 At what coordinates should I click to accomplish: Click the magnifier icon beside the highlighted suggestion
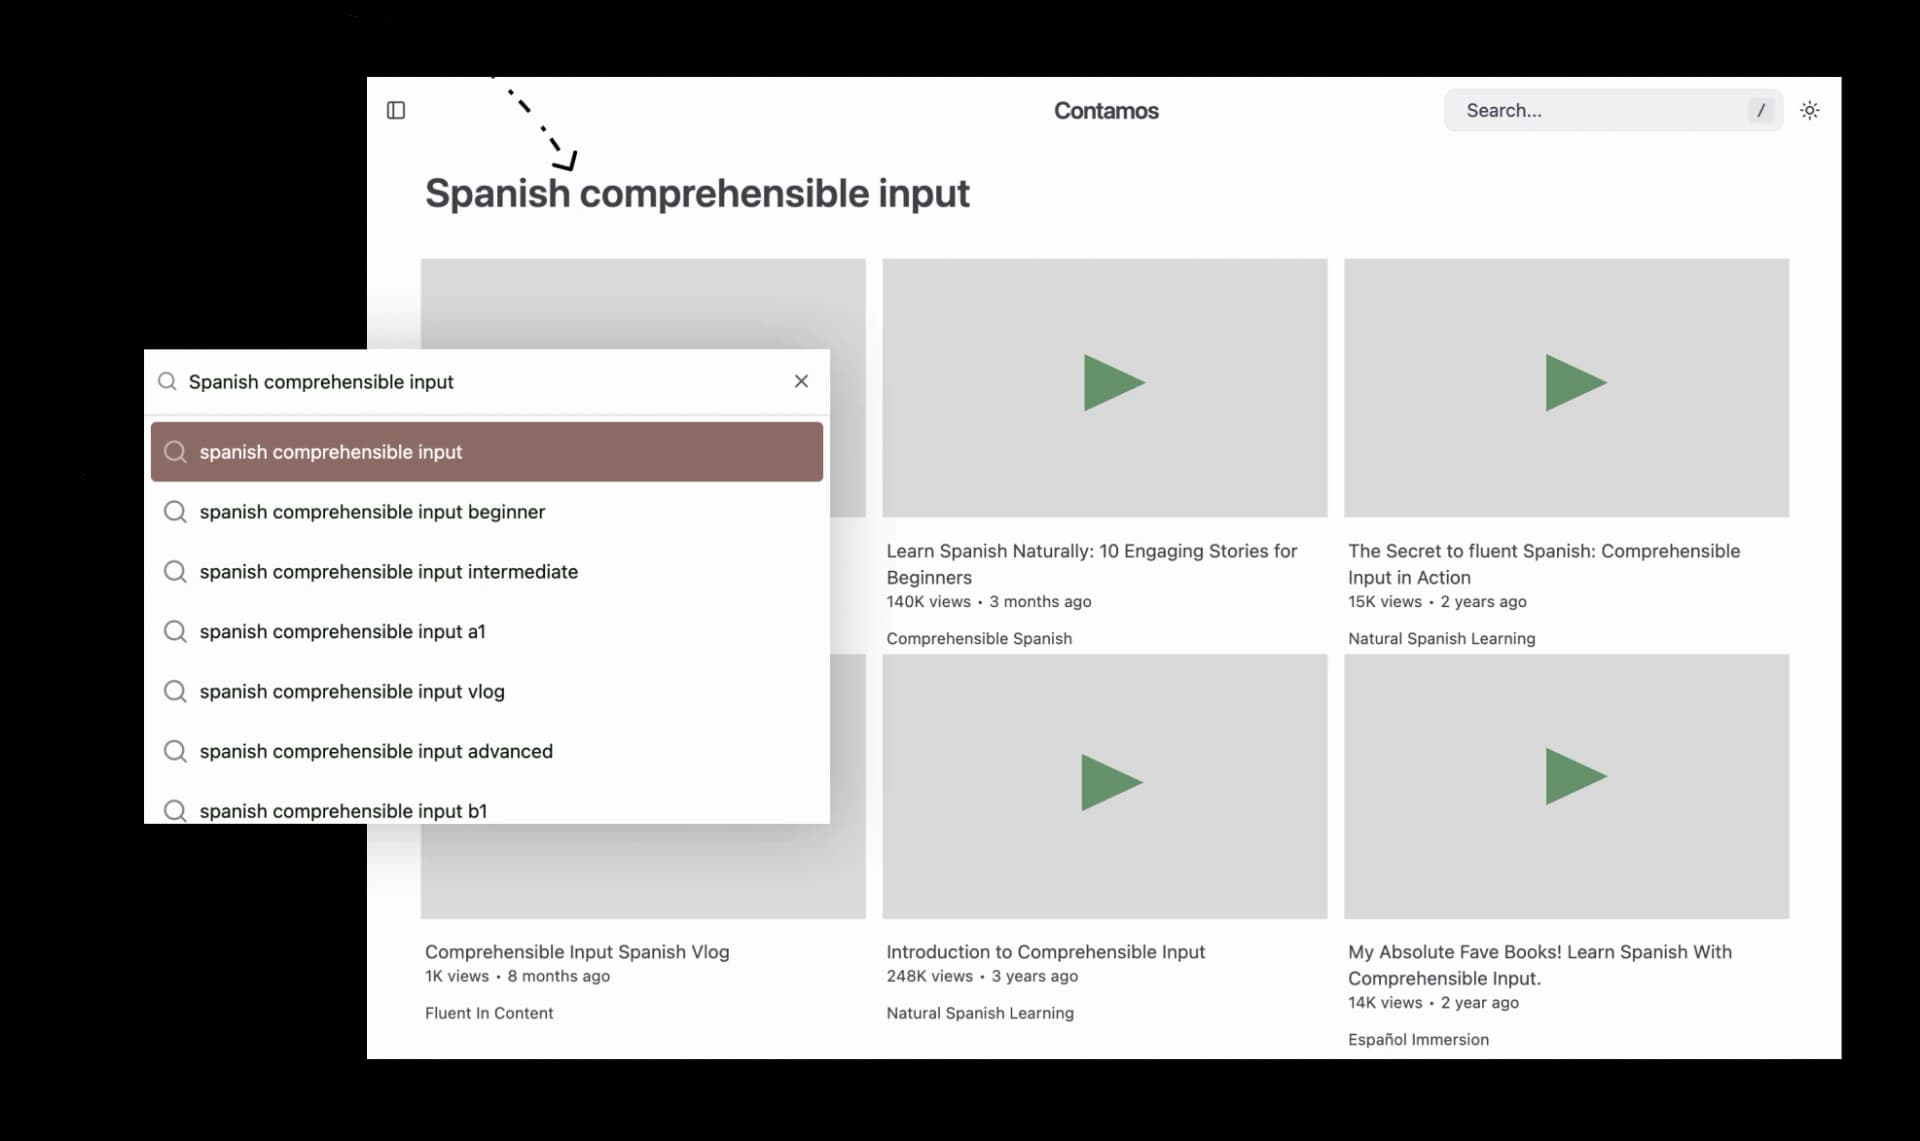coord(175,451)
